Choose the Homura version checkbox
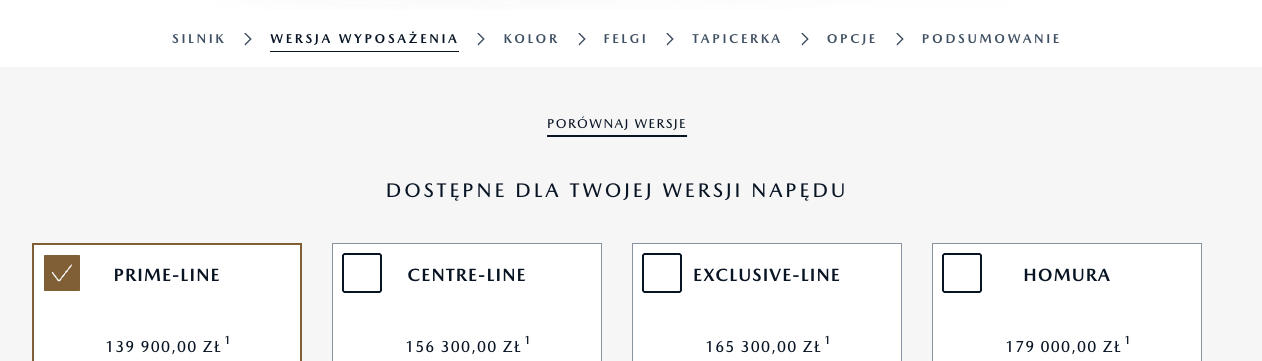Screen dimensions: 1262x361 coord(962,273)
